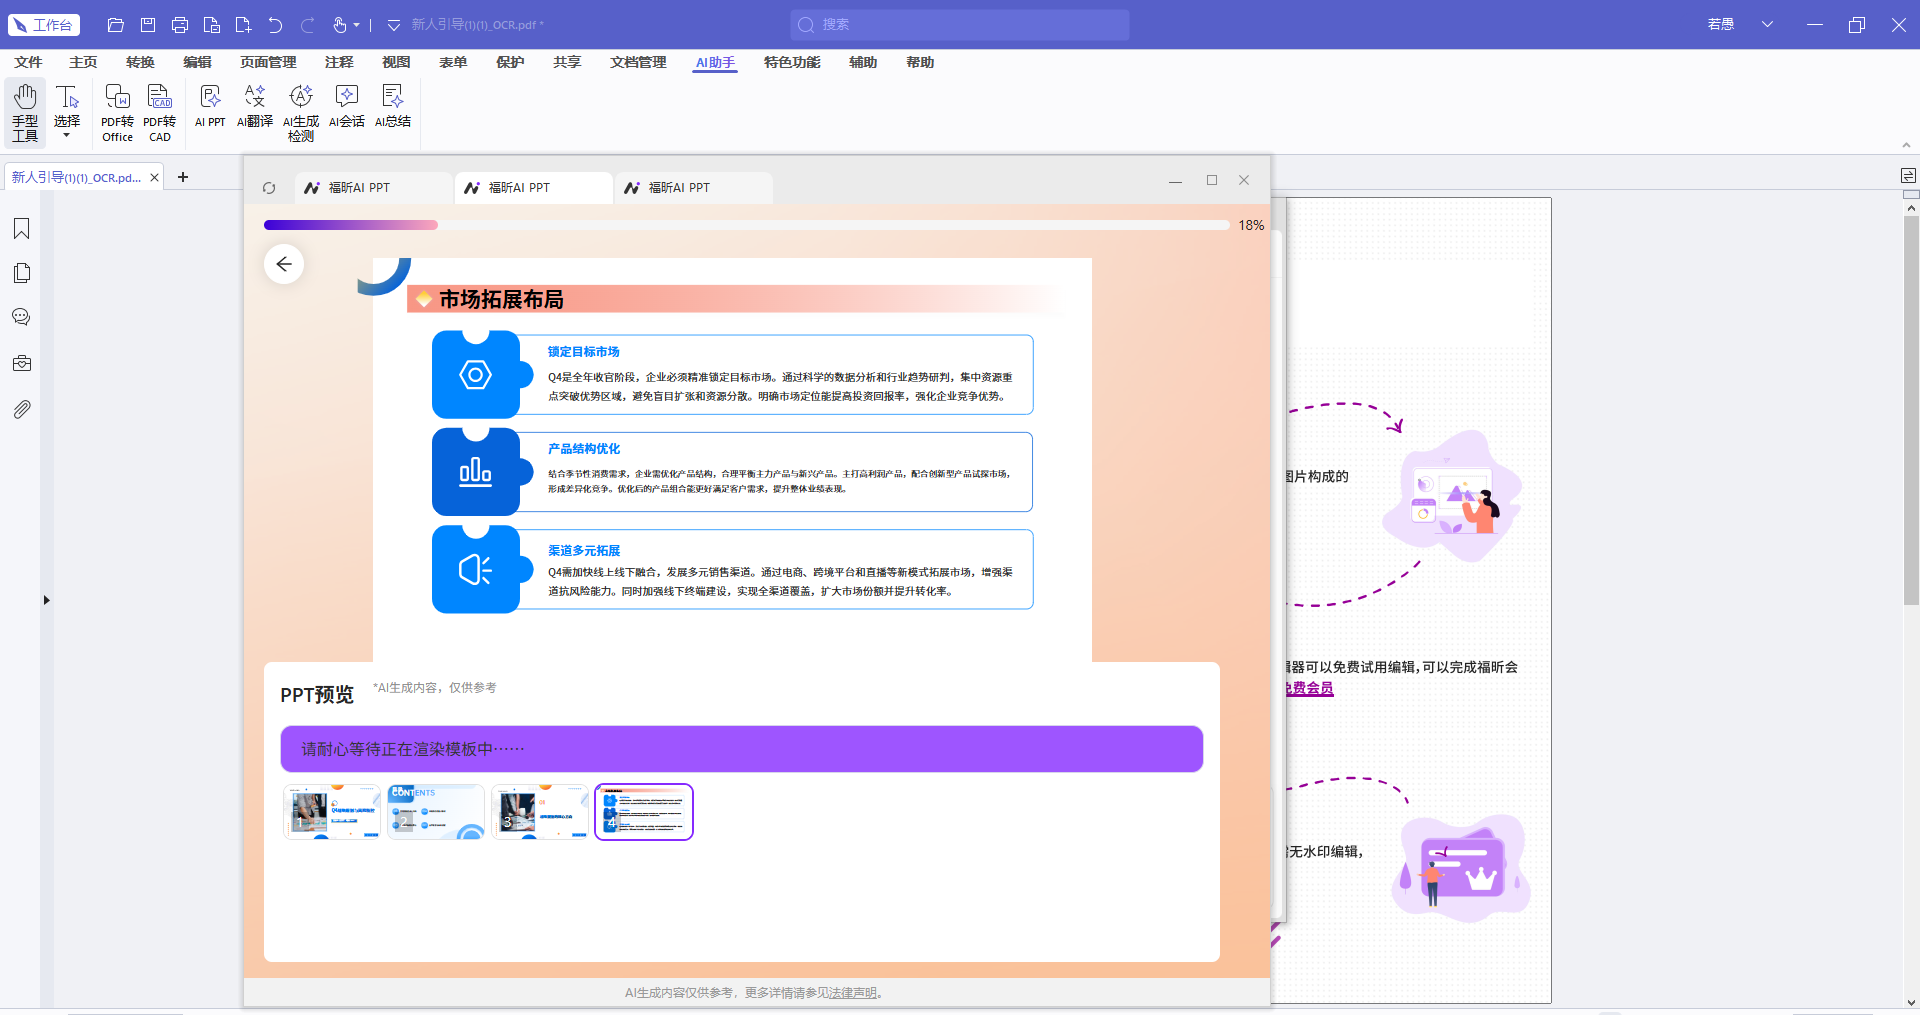The image size is (1920, 1015).
Task: Open the 法律声明 link
Action: [x=853, y=993]
